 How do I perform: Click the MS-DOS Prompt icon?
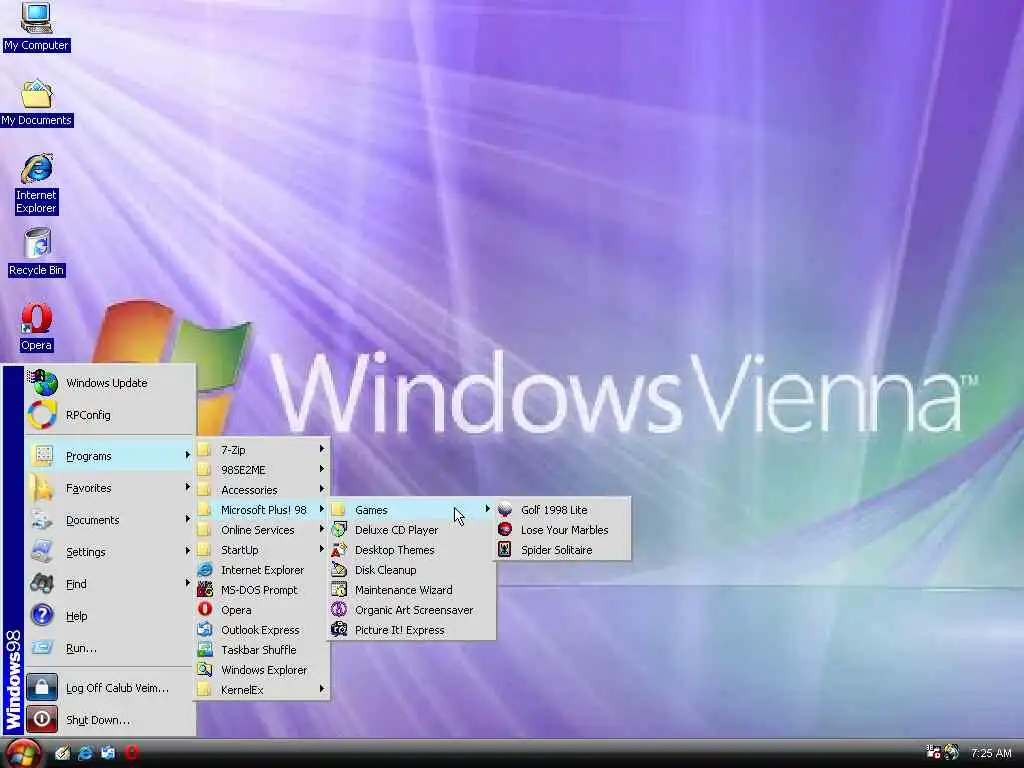tap(205, 590)
